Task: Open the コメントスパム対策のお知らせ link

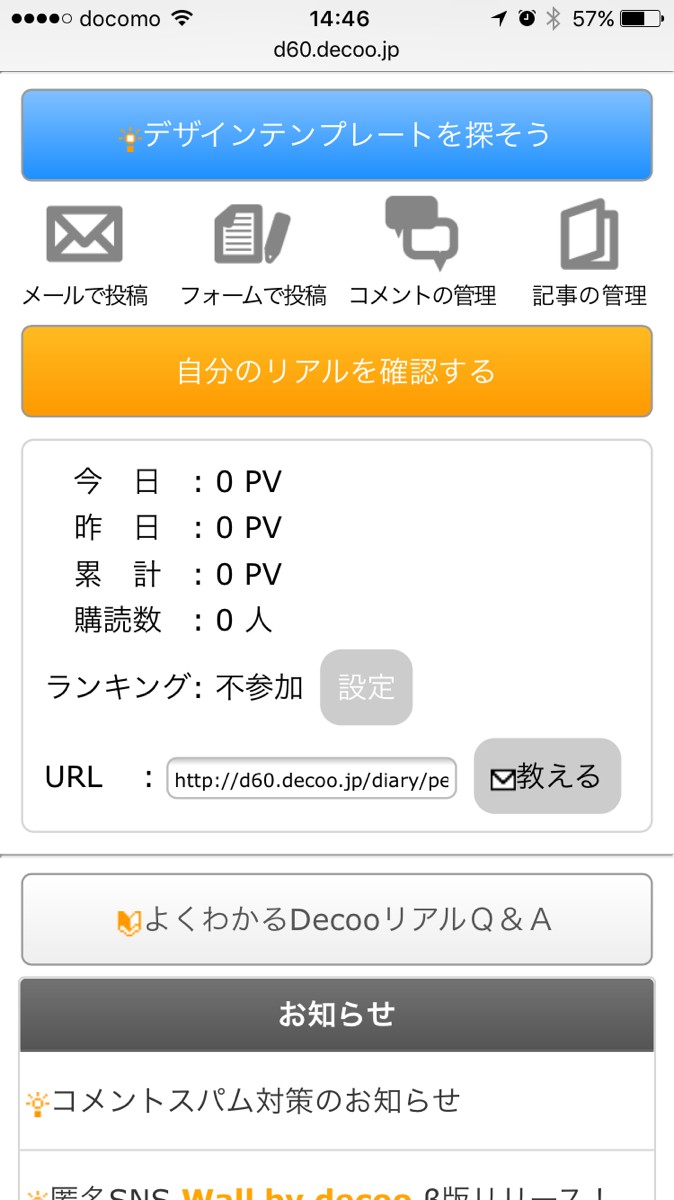Action: pyautogui.click(x=256, y=1101)
